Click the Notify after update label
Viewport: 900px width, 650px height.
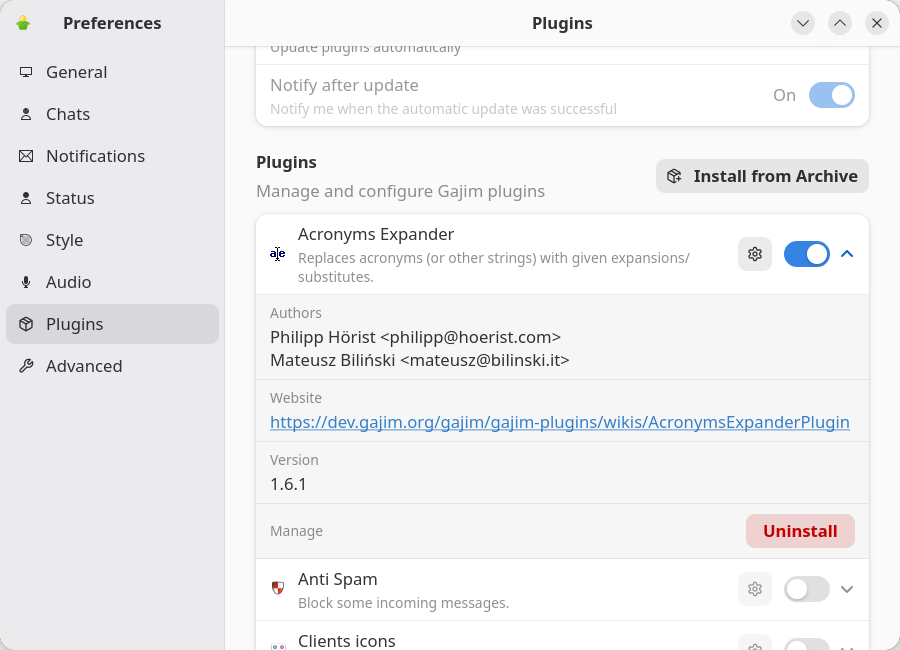click(x=344, y=86)
